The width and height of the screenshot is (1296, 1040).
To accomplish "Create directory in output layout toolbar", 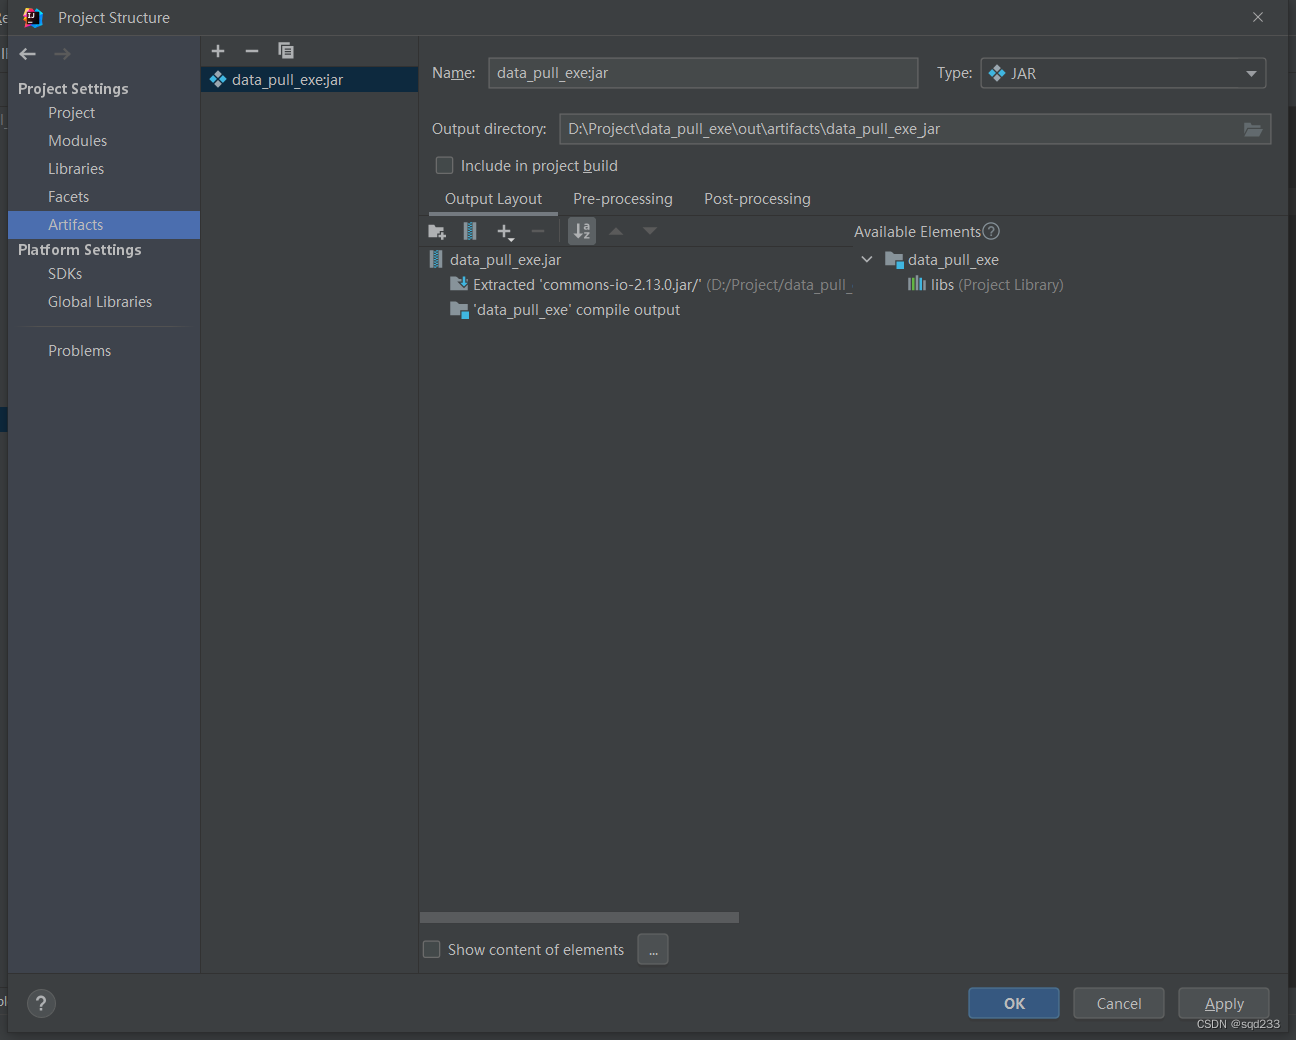I will coord(437,231).
